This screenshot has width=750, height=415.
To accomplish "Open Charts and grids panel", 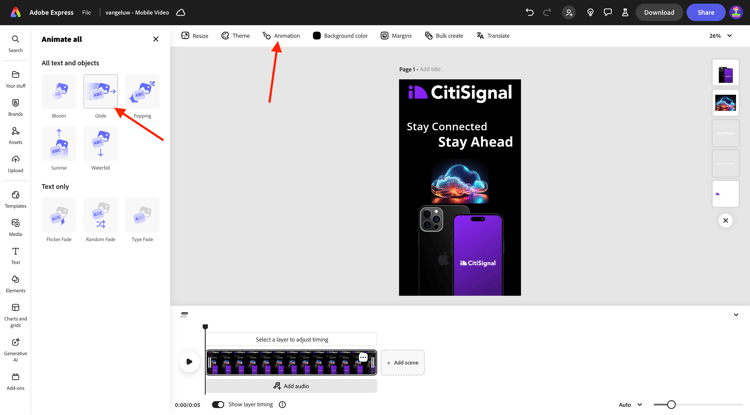I will click(x=15, y=315).
